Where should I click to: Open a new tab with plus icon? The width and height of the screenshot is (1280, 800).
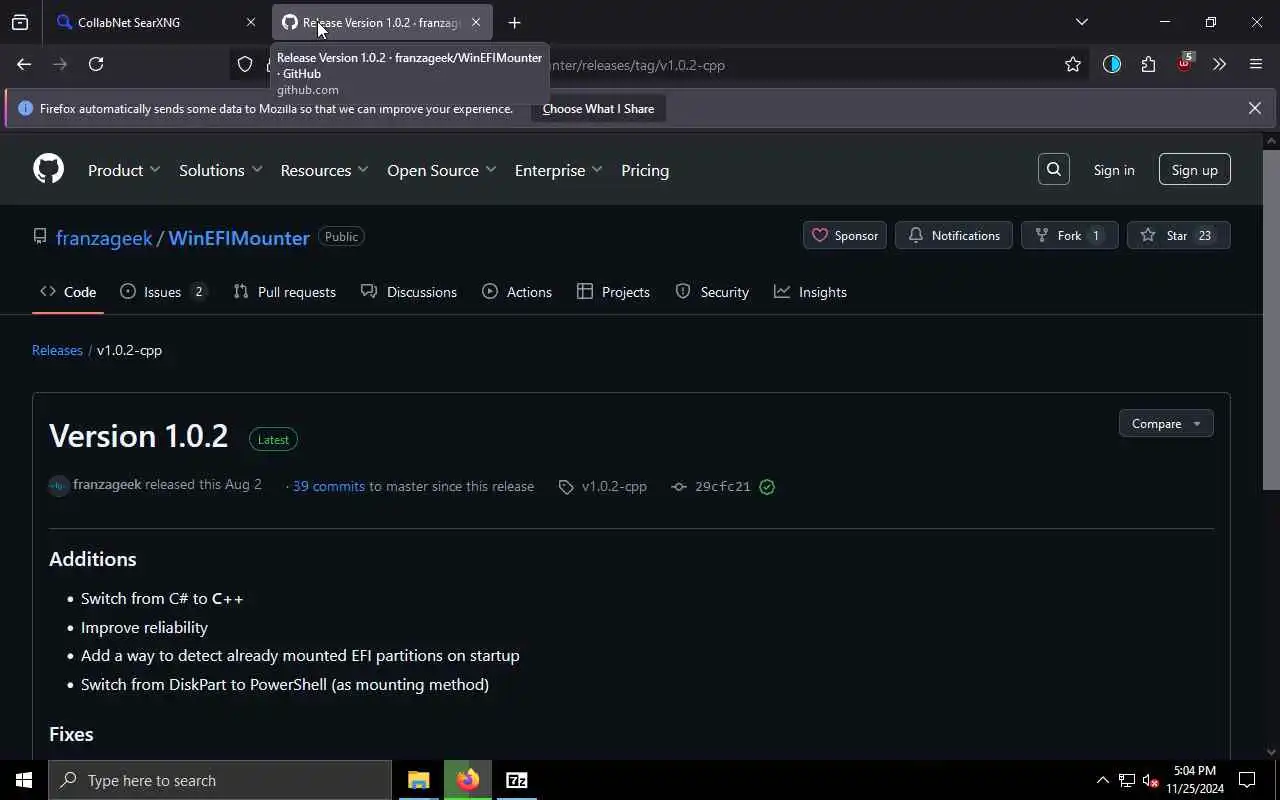point(514,22)
